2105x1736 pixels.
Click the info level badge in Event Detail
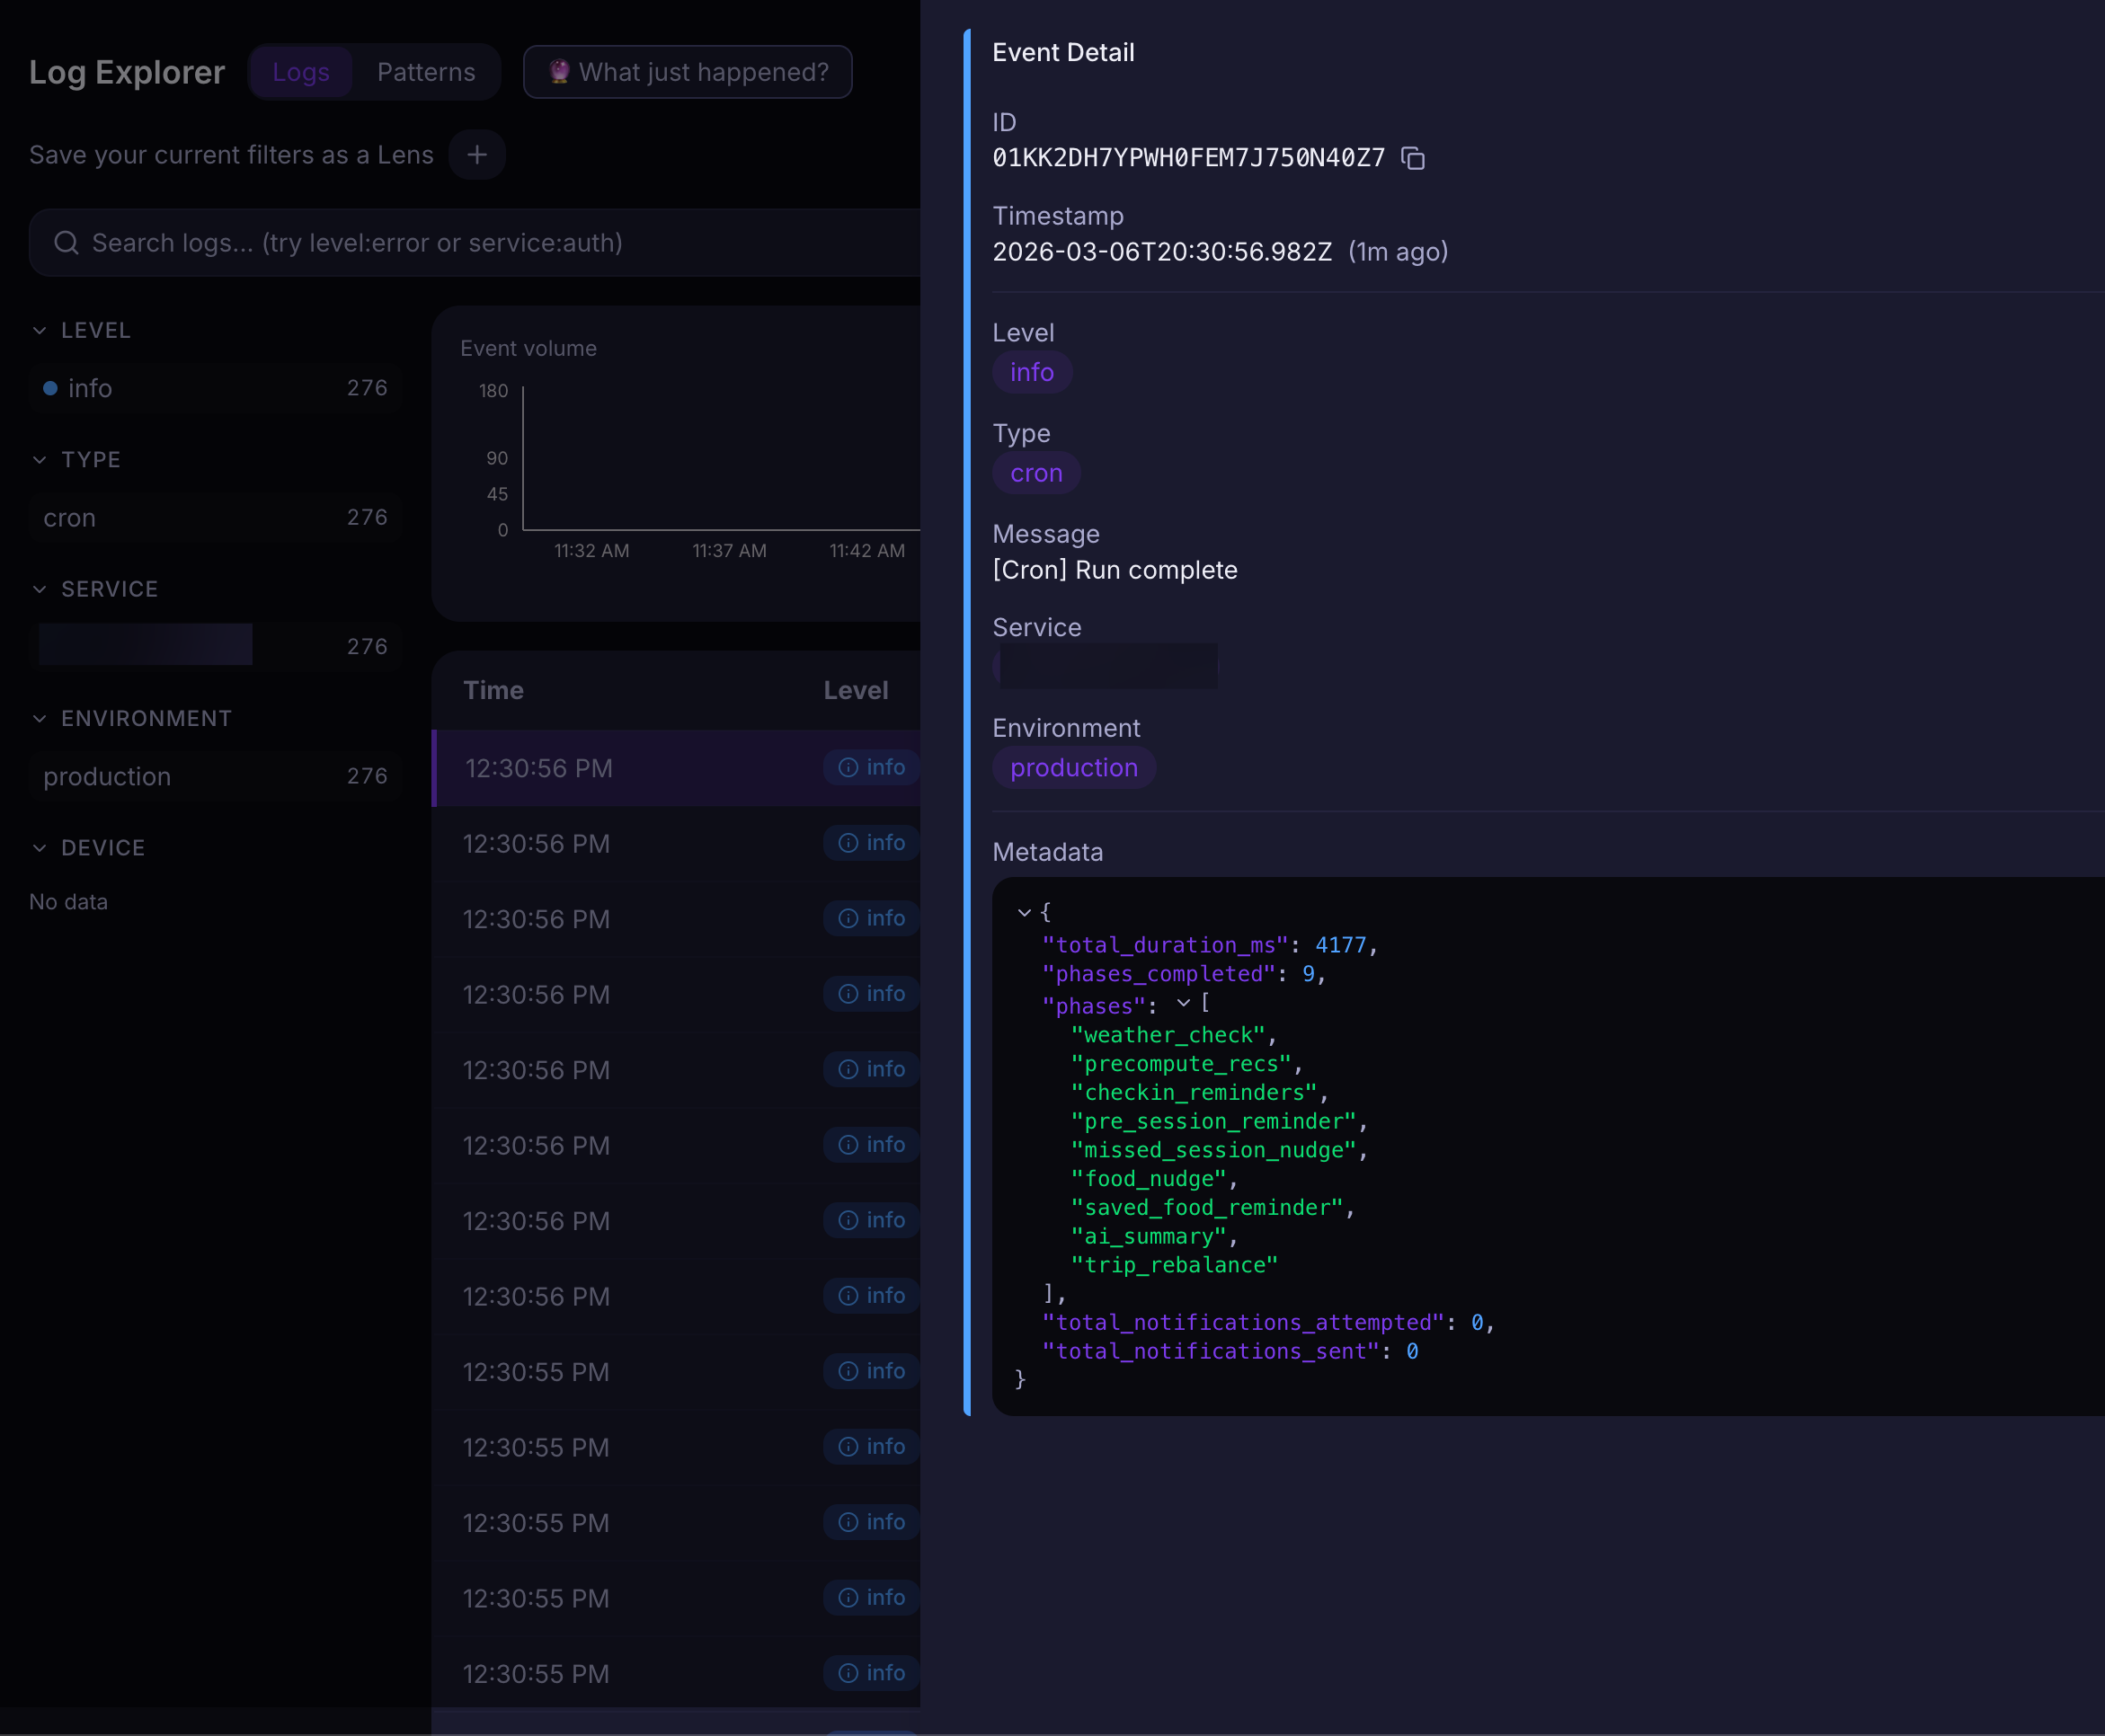click(1032, 372)
